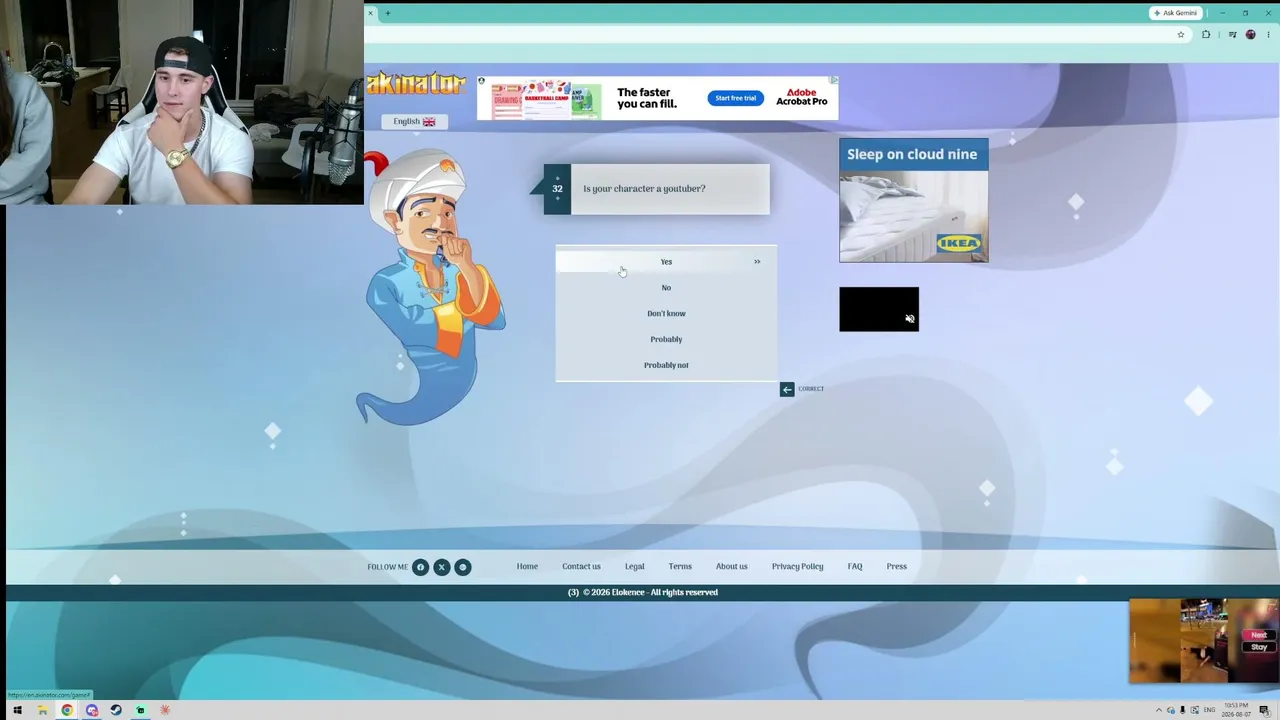Screen dimensions: 1280x720
Task: Open Steam from the taskbar
Action: 116,711
